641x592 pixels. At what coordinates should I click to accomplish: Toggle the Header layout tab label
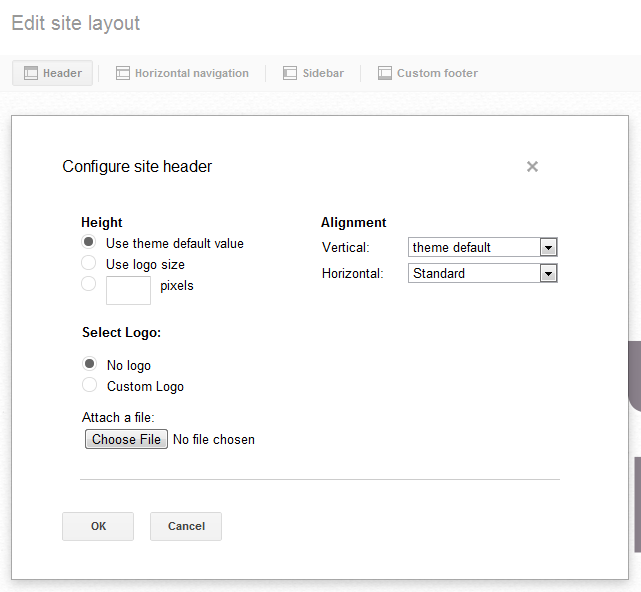62,73
